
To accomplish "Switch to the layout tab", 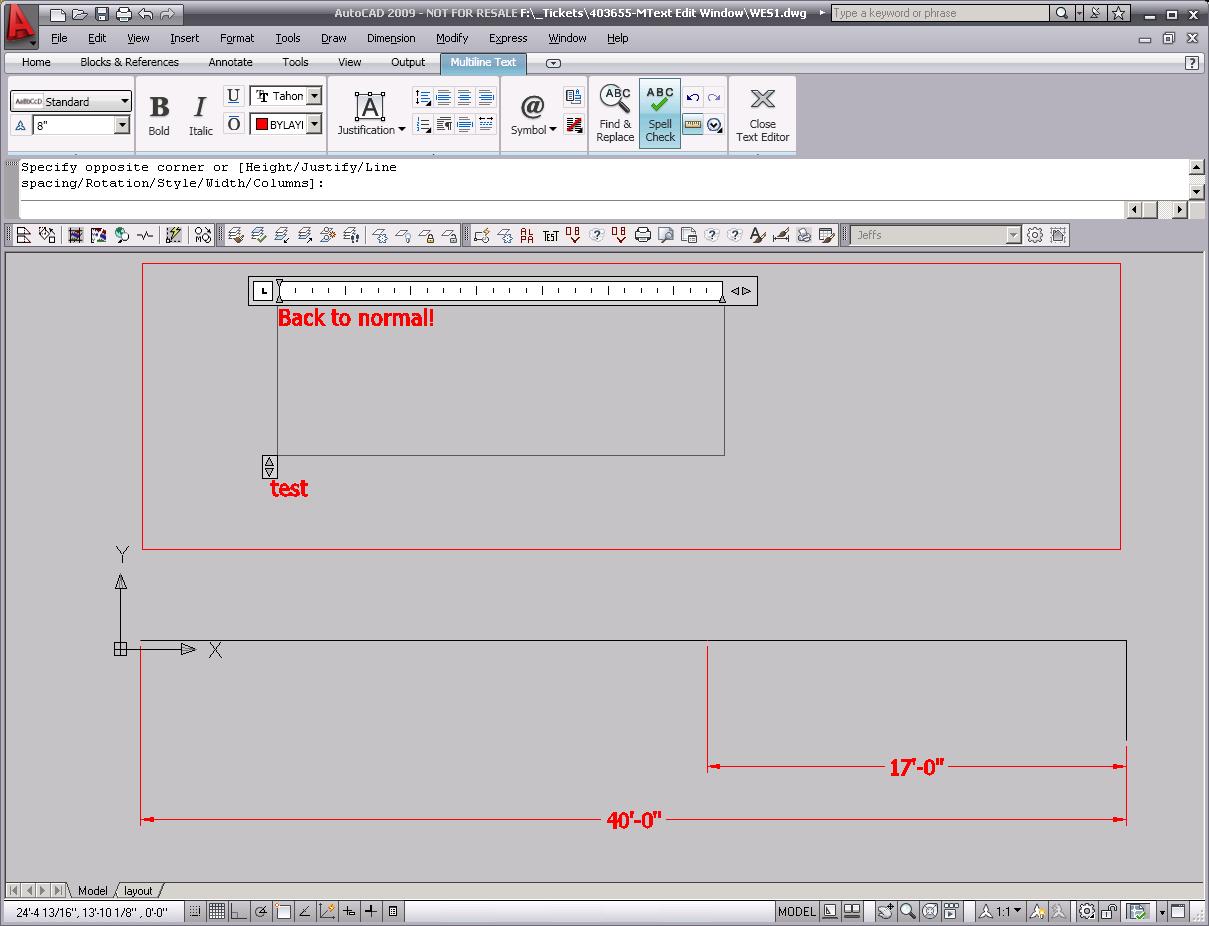I will tap(138, 891).
